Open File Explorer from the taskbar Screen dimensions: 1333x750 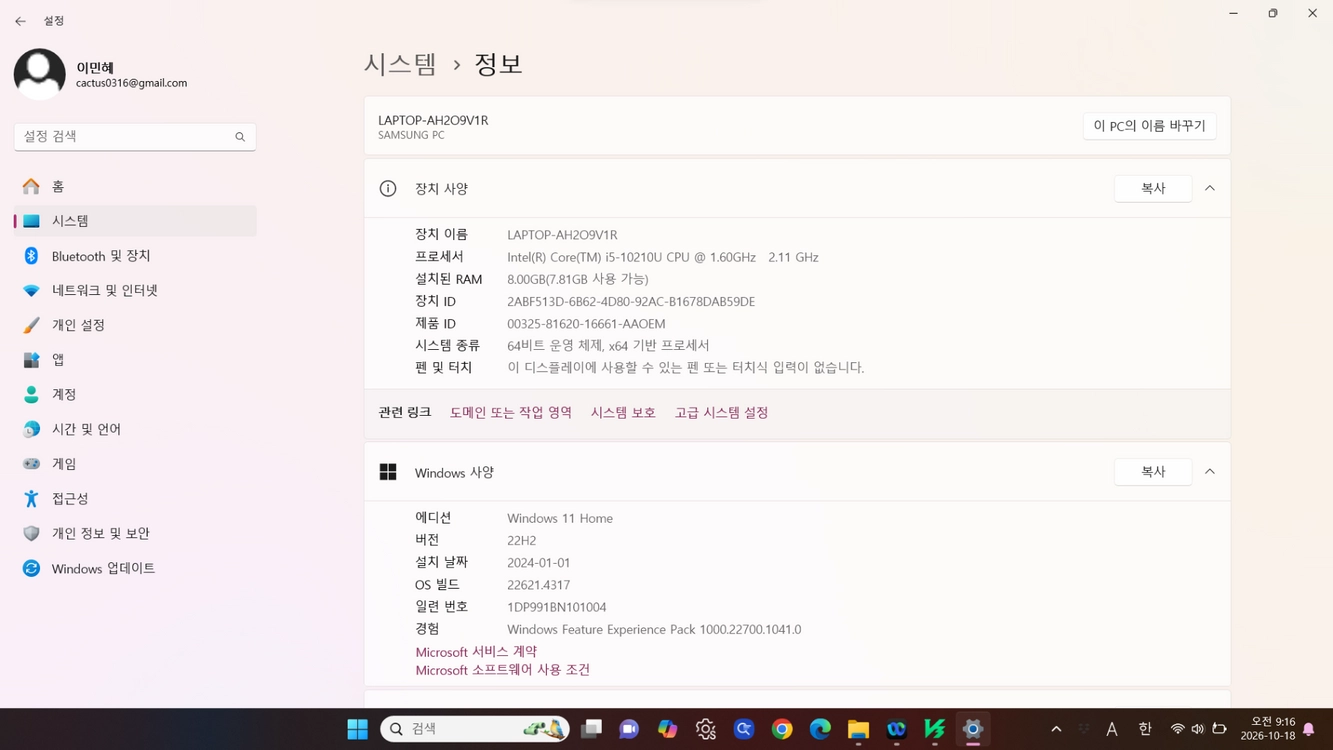(858, 730)
